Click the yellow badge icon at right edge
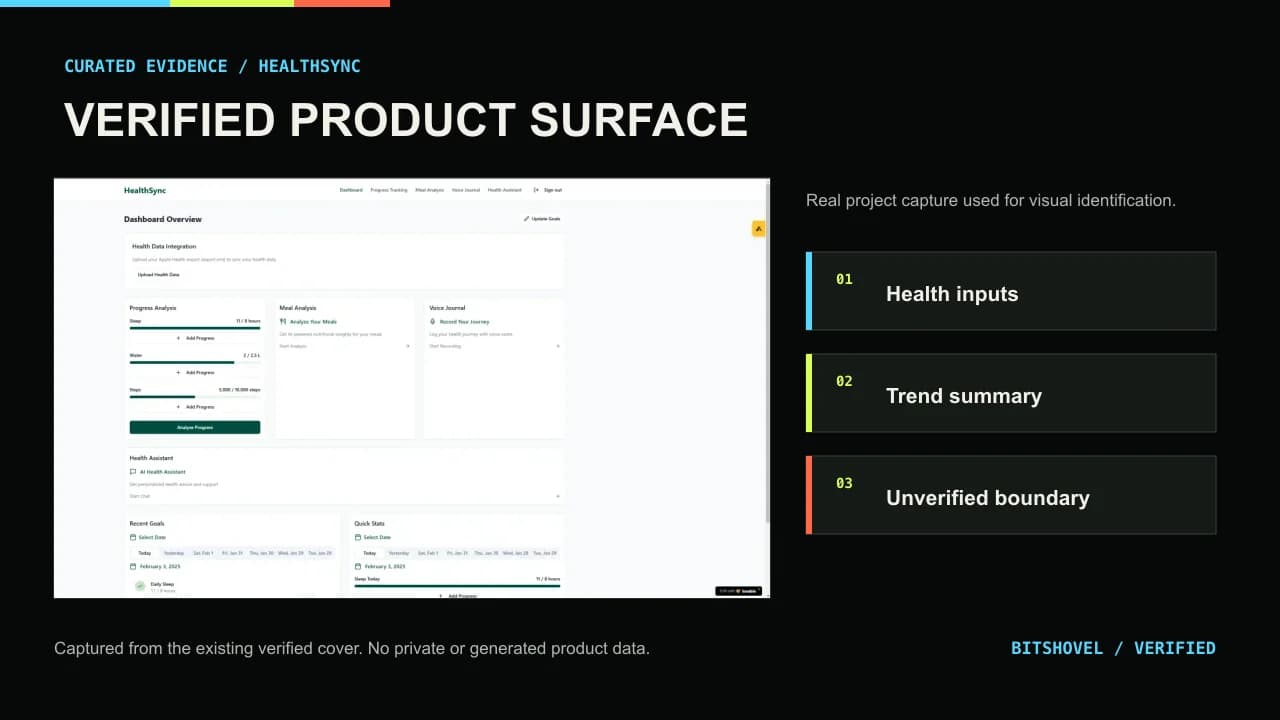The width and height of the screenshot is (1280, 720). pyautogui.click(x=758, y=228)
